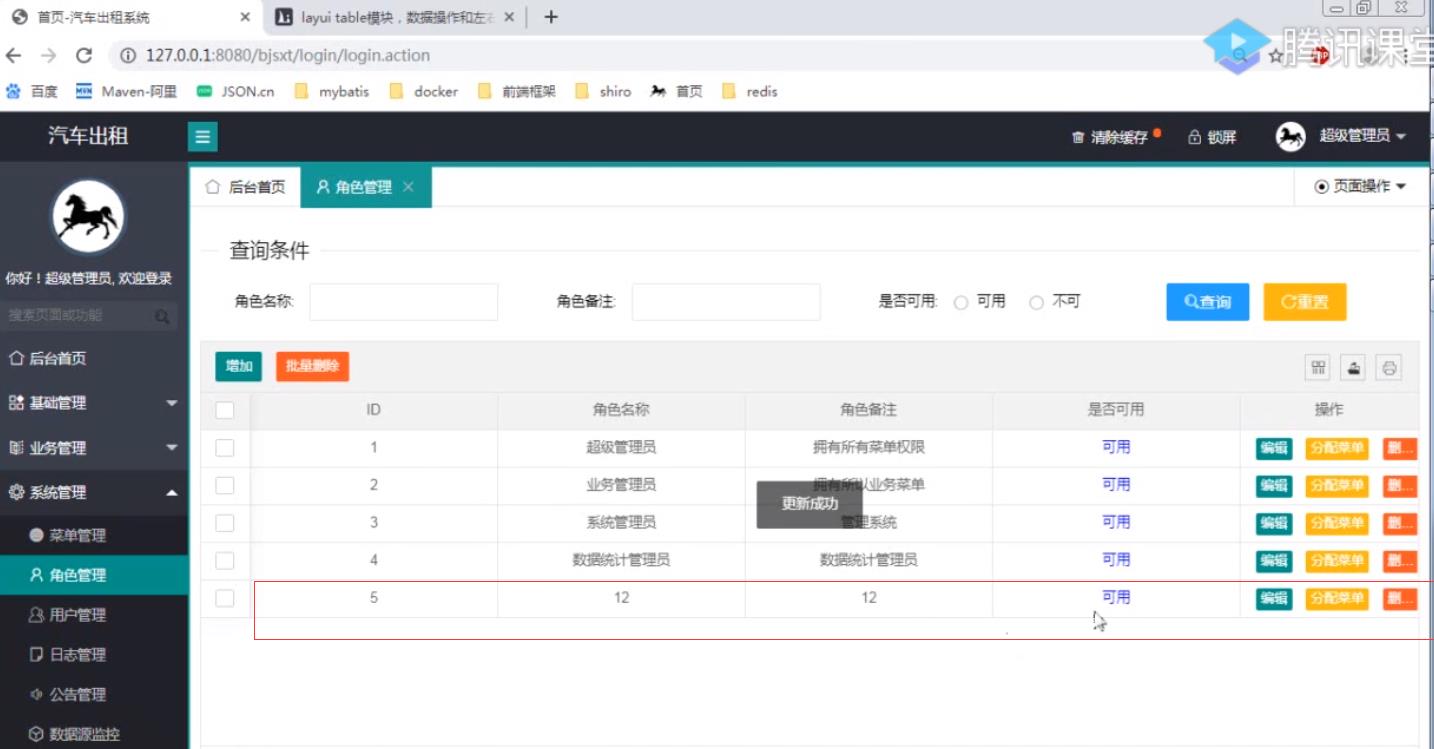Image resolution: width=1434 pixels, height=749 pixels.
Task: Open 角色管理 in the sidebar
Action: [94, 575]
